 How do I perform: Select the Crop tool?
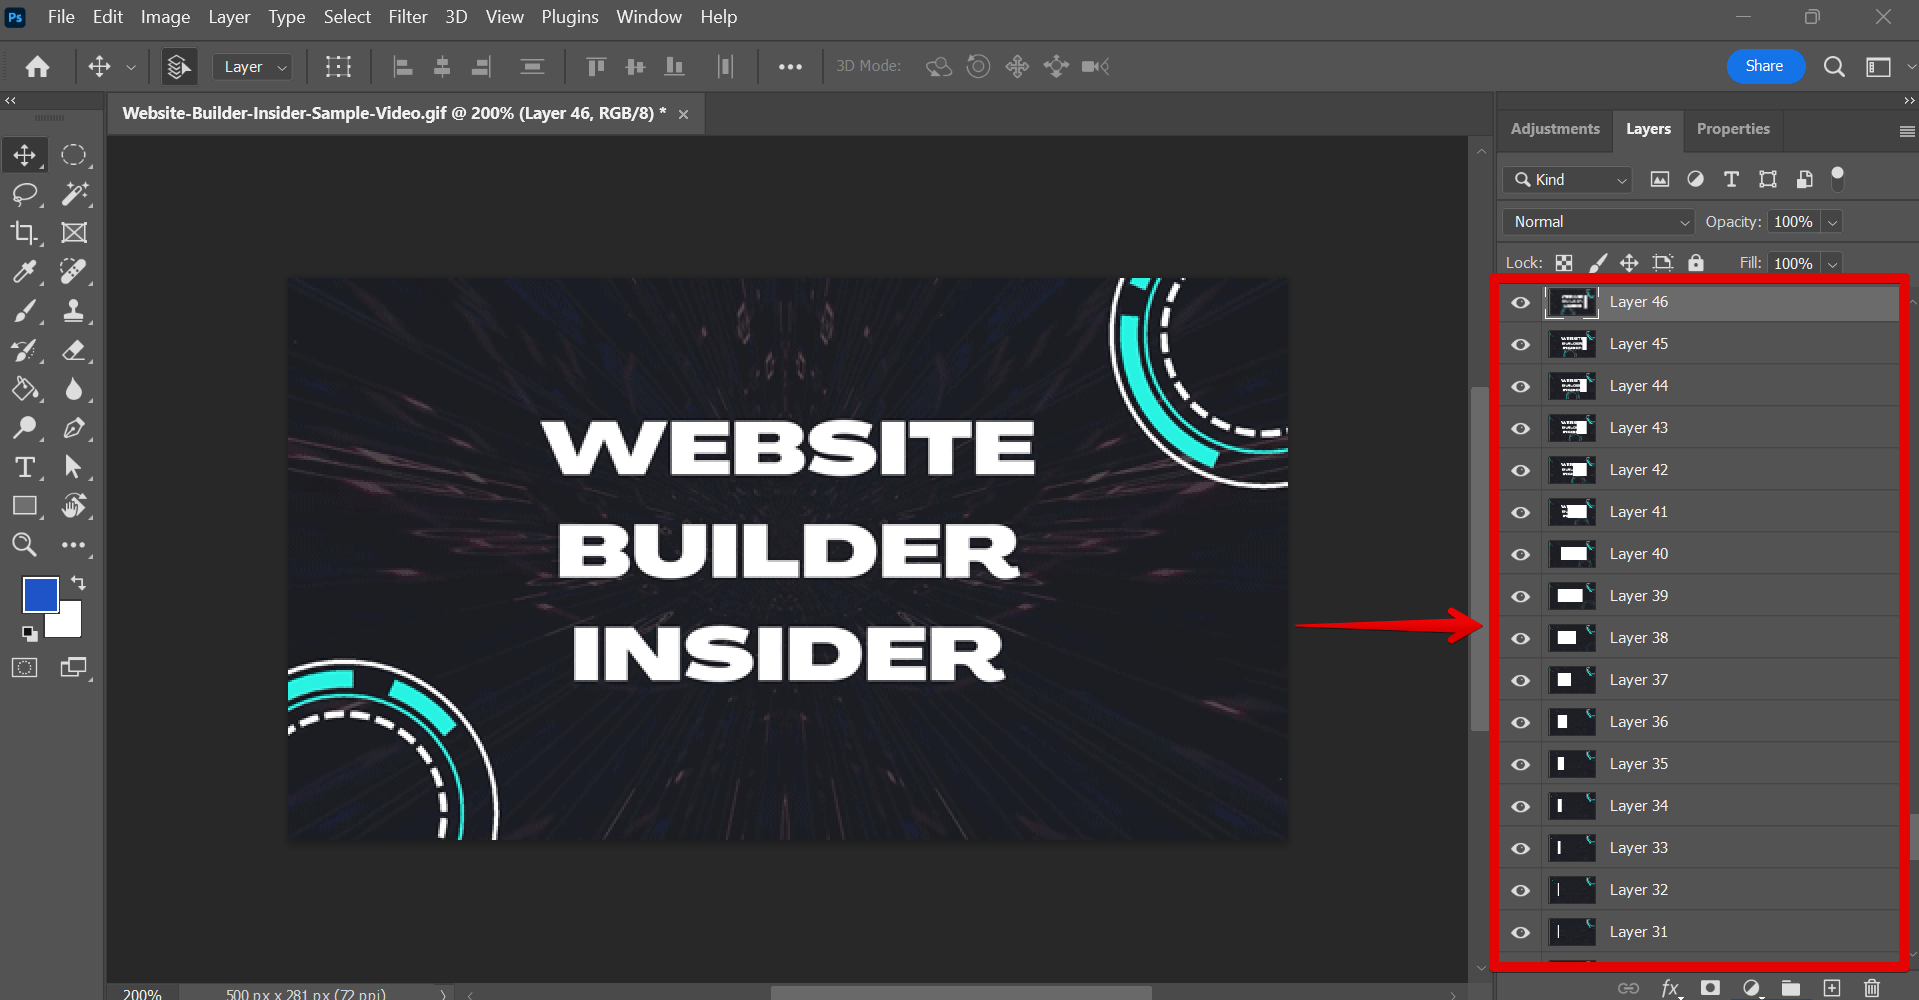click(x=24, y=233)
